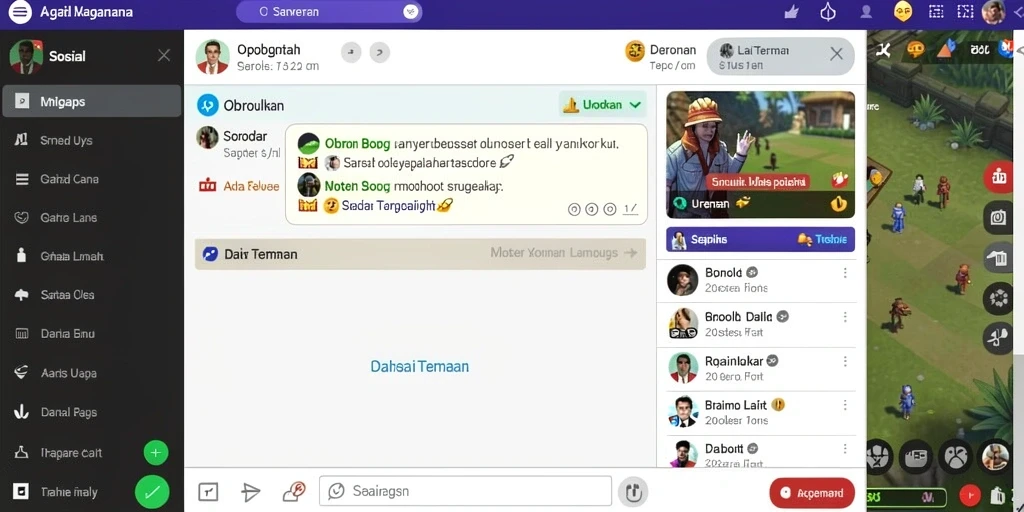
Task: Click the send arrow icon in bottom toolbar
Action: [251, 492]
